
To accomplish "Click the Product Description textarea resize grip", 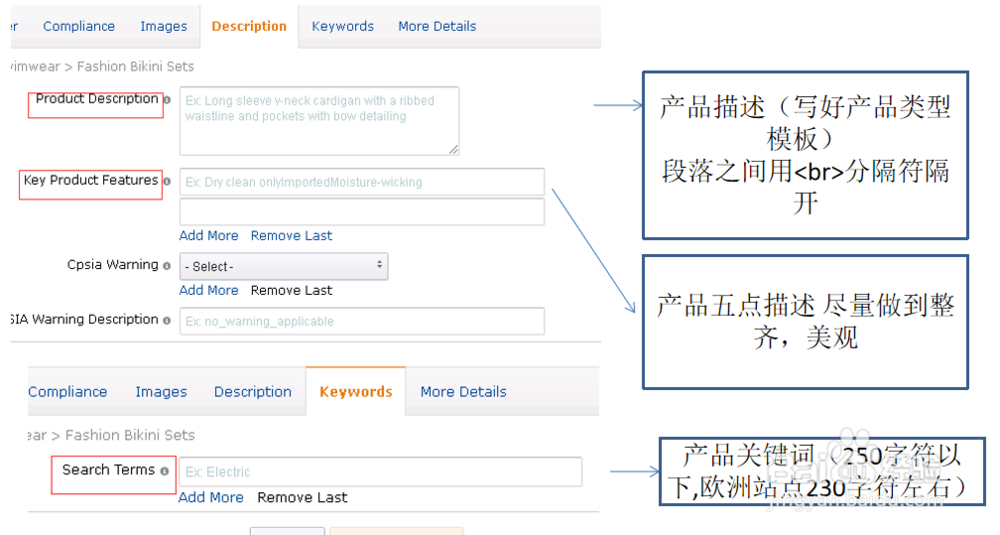I will coord(453,149).
